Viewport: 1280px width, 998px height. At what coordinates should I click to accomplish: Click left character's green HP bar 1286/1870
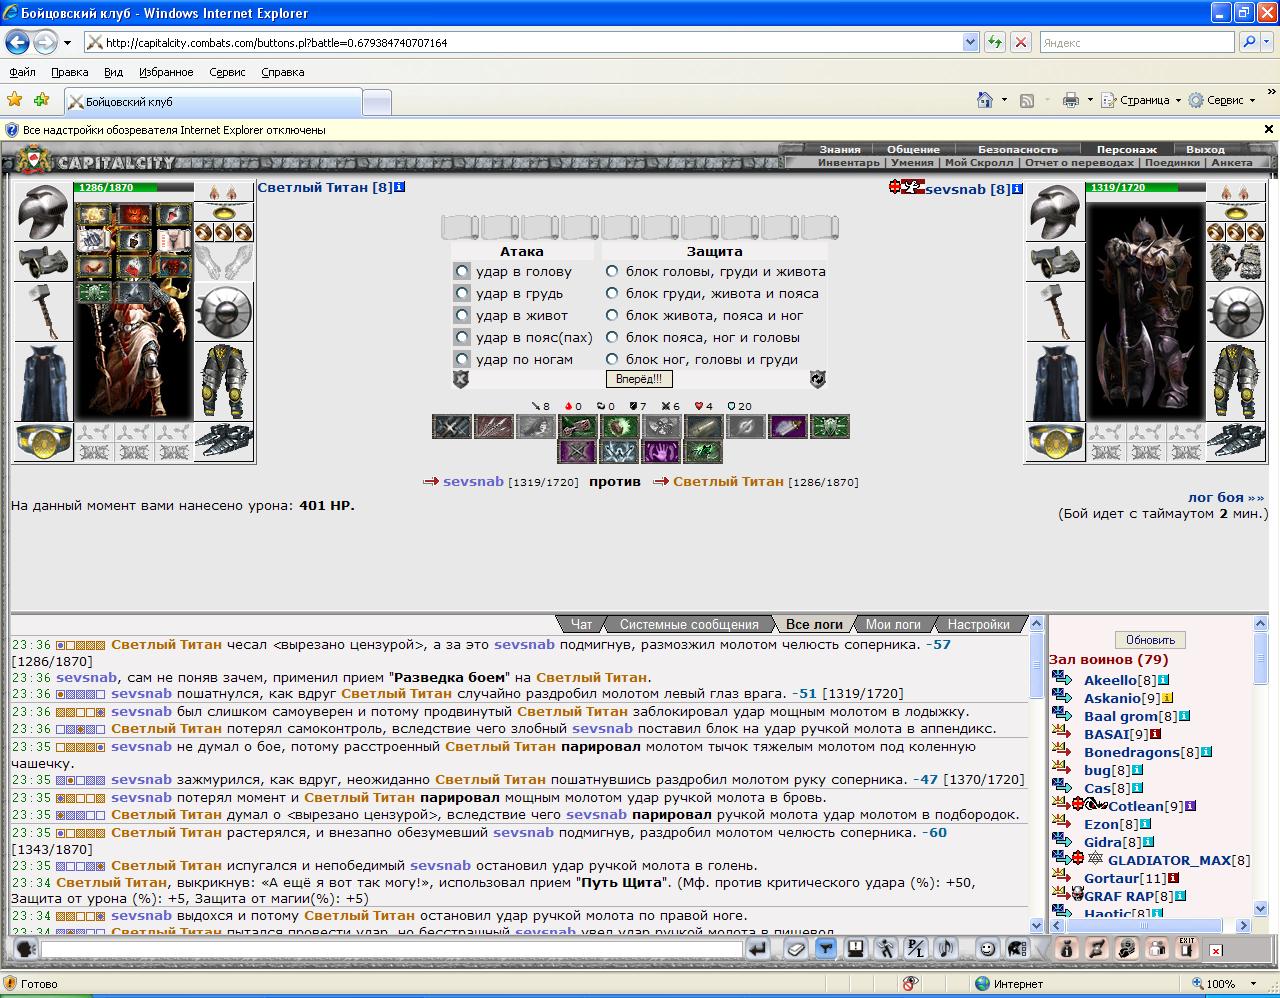click(133, 187)
